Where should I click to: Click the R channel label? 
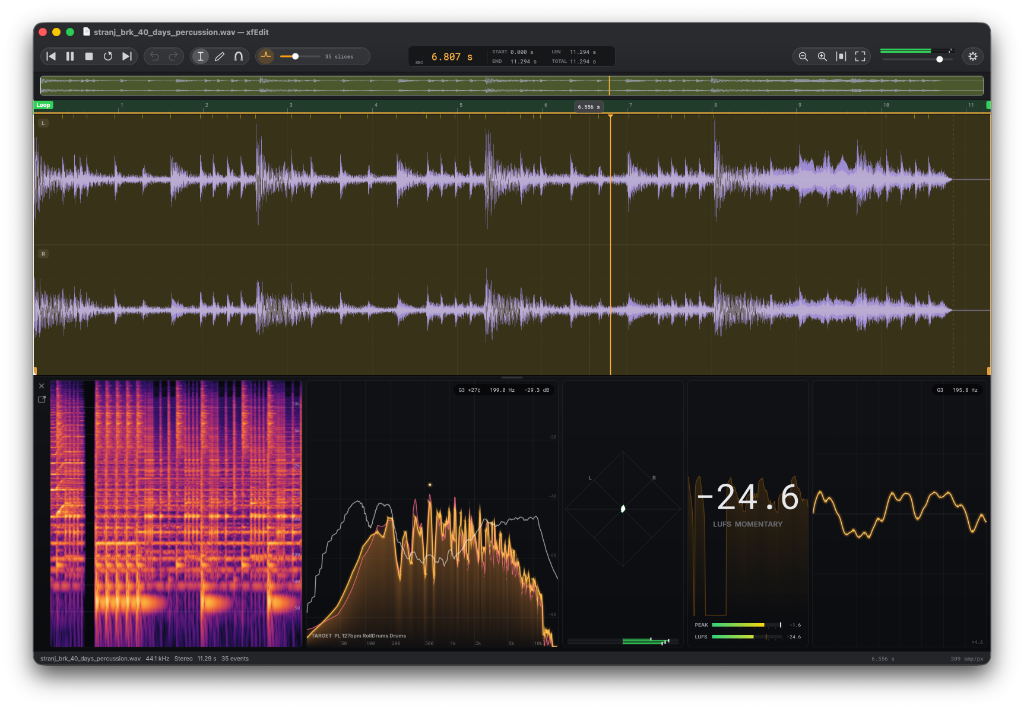43,254
